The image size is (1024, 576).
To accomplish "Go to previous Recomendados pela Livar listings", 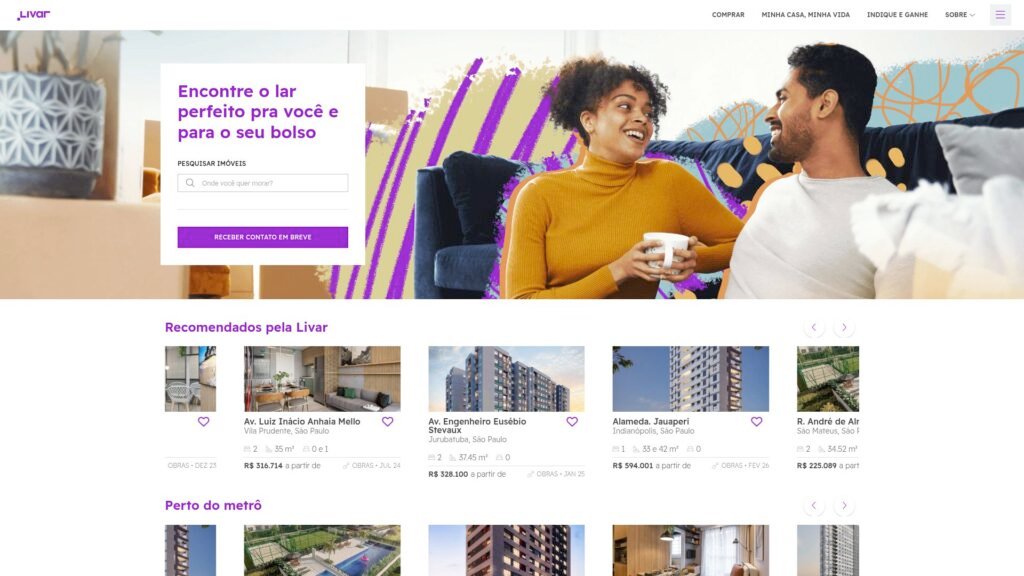I will [x=814, y=327].
